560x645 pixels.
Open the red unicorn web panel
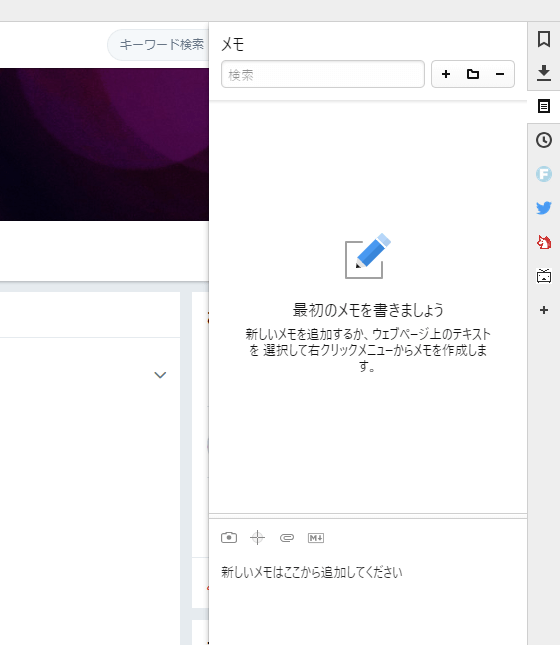click(544, 242)
